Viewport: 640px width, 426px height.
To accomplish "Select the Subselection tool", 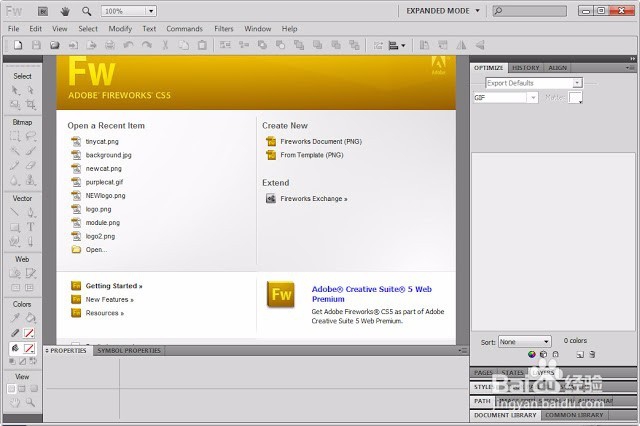I will (31, 90).
